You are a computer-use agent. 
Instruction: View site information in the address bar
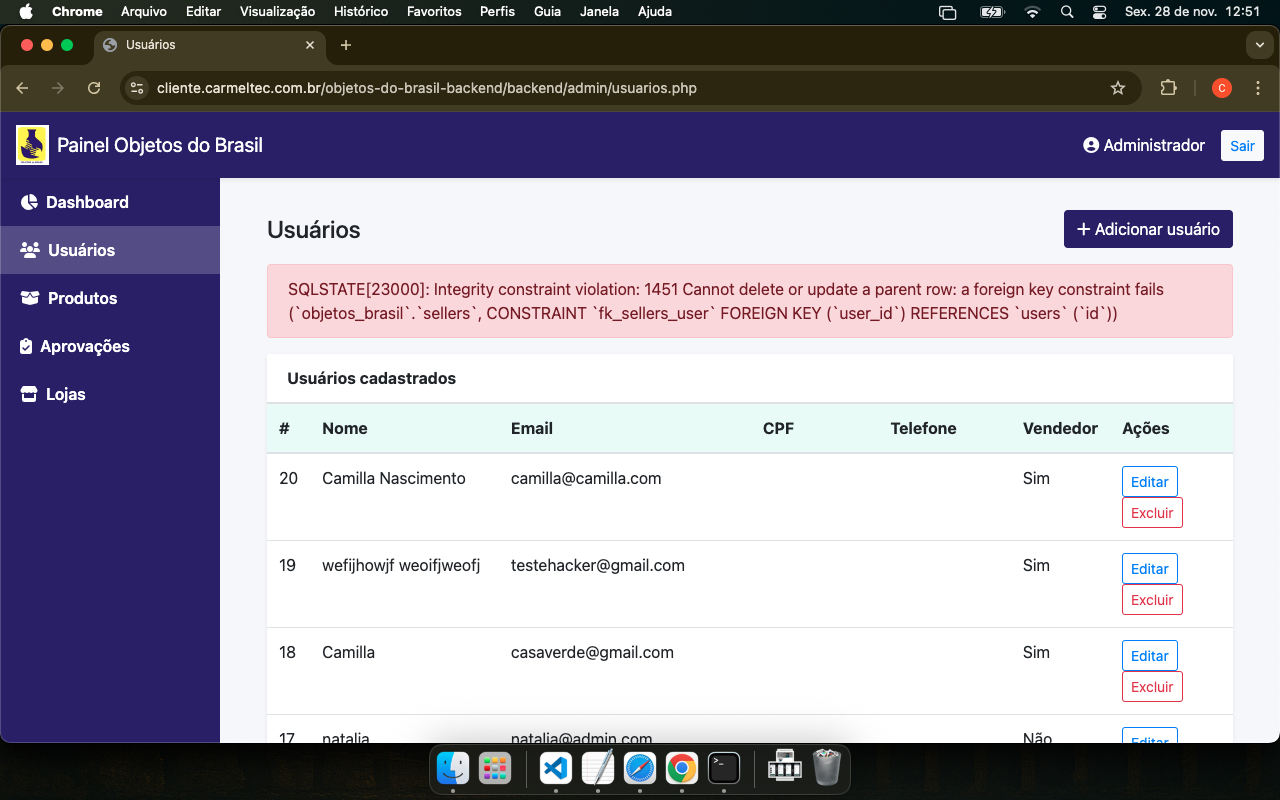pos(138,88)
